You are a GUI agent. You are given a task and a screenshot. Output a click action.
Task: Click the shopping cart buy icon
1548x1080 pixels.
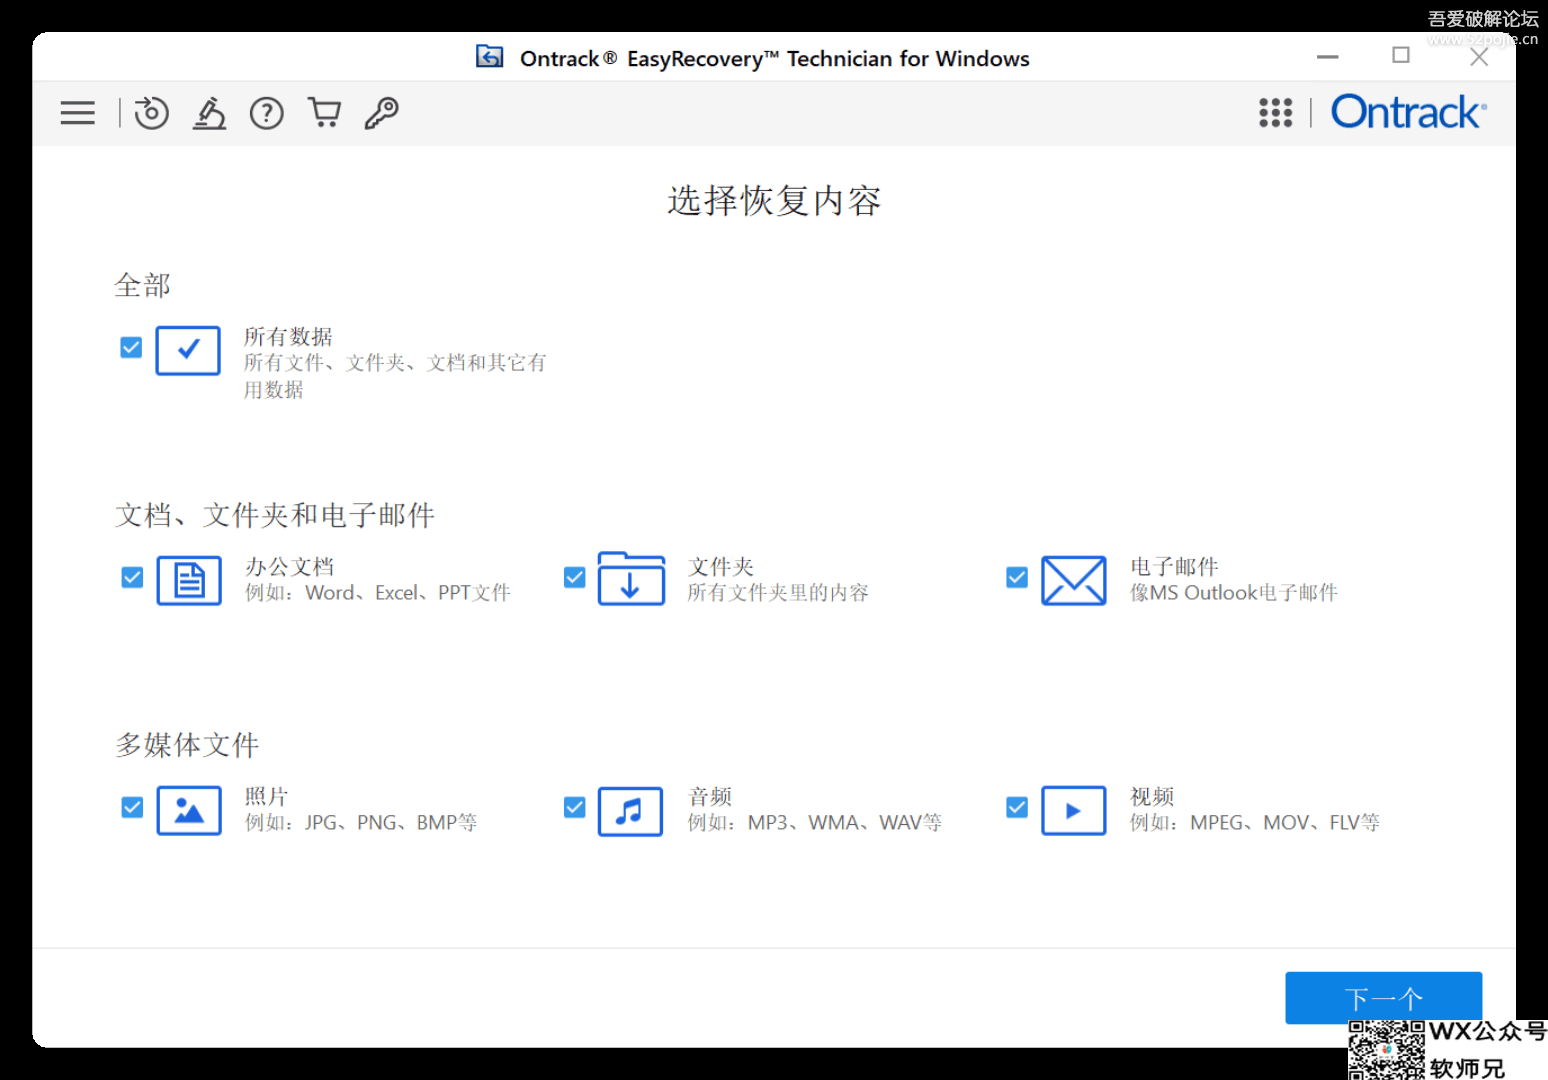tap(324, 113)
